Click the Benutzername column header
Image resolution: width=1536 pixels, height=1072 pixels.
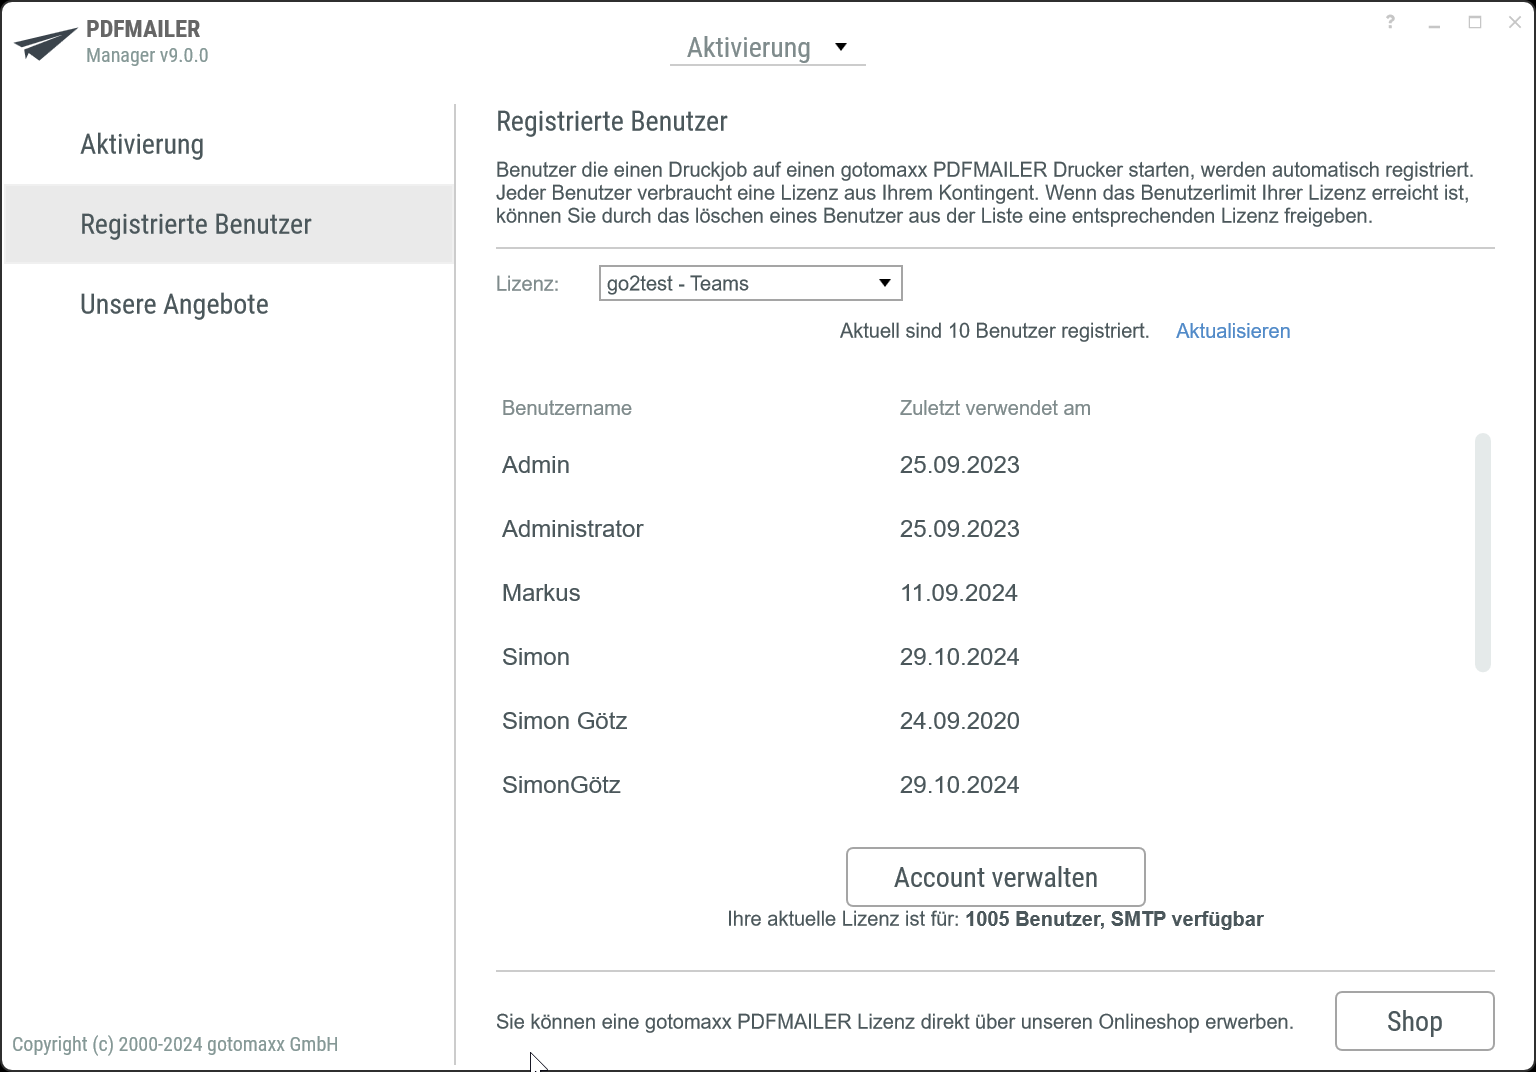[x=567, y=408]
